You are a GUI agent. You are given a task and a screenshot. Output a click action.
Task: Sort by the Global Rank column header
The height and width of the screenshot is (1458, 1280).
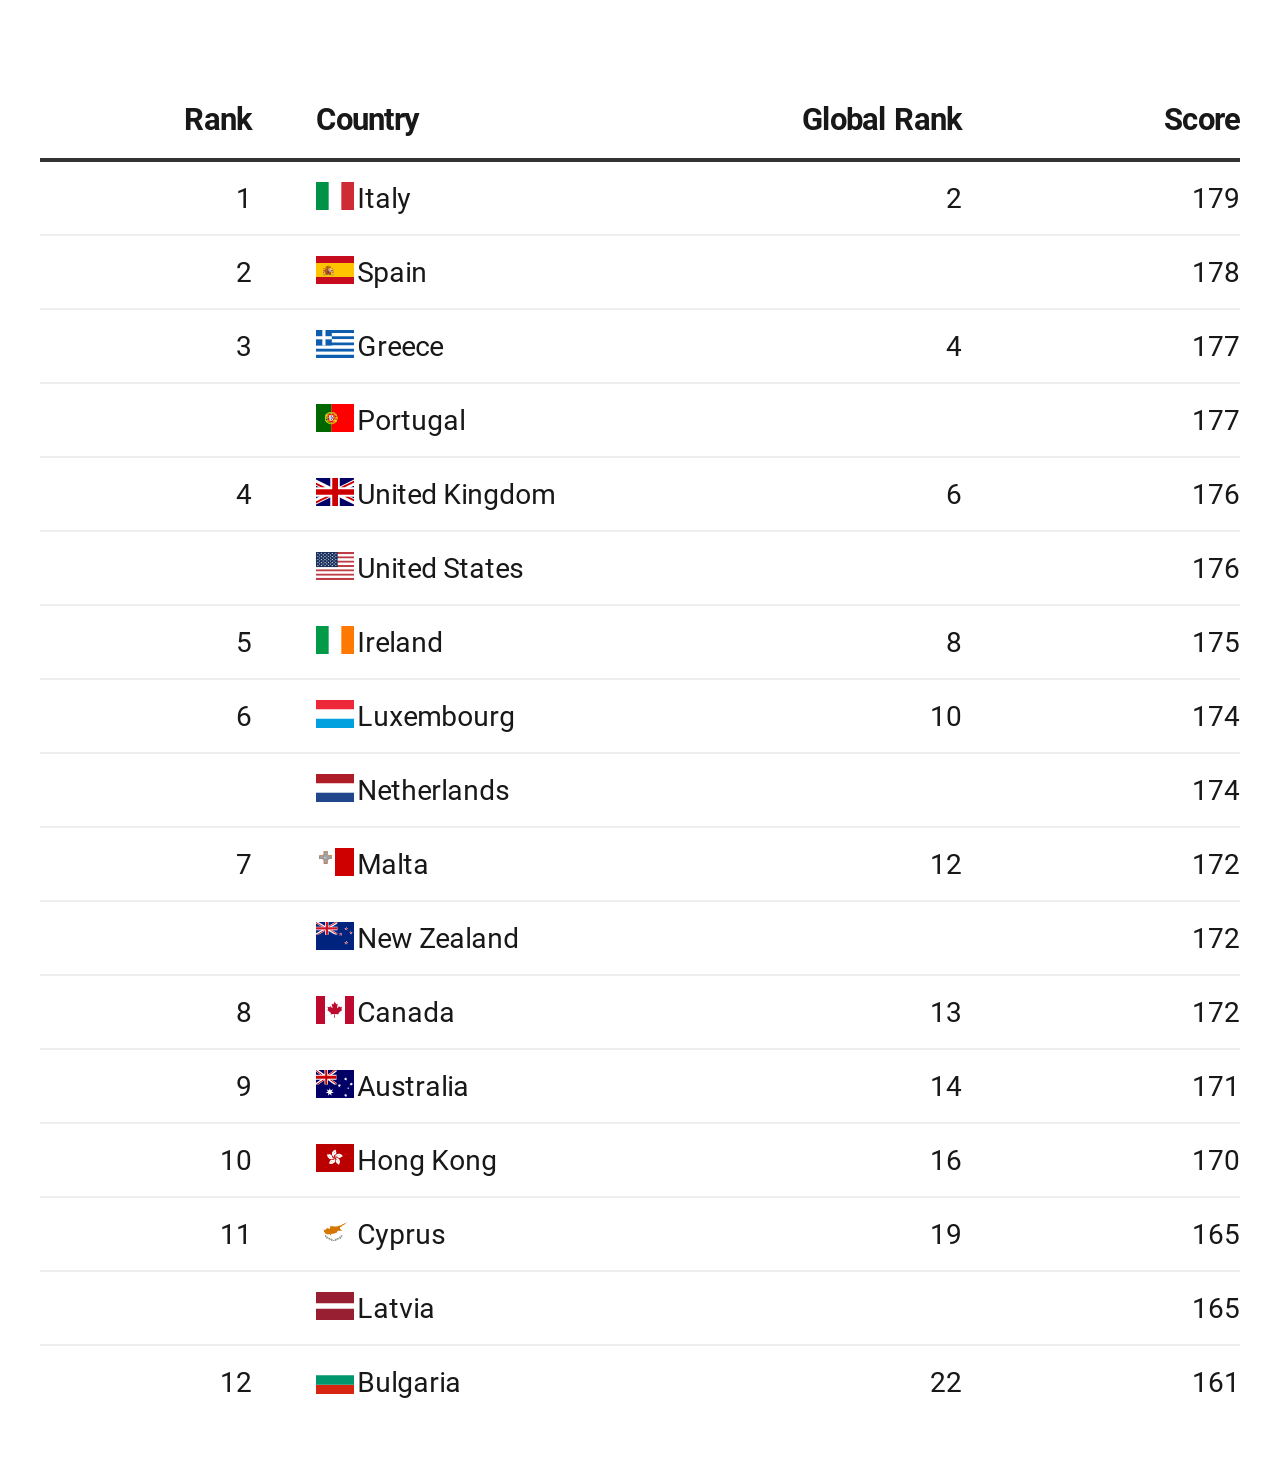(882, 119)
